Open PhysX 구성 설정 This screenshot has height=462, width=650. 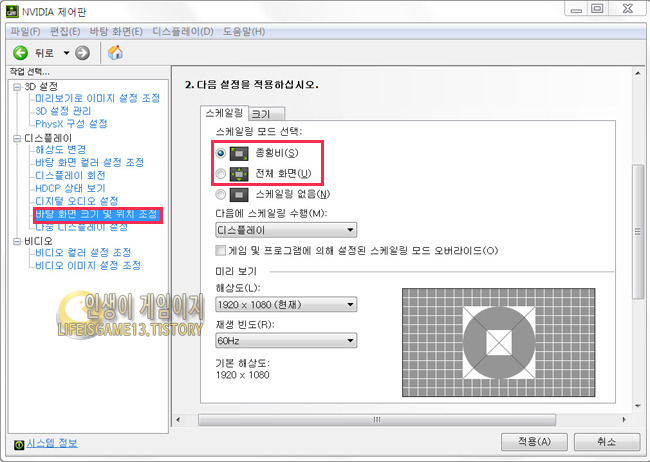click(x=71, y=124)
